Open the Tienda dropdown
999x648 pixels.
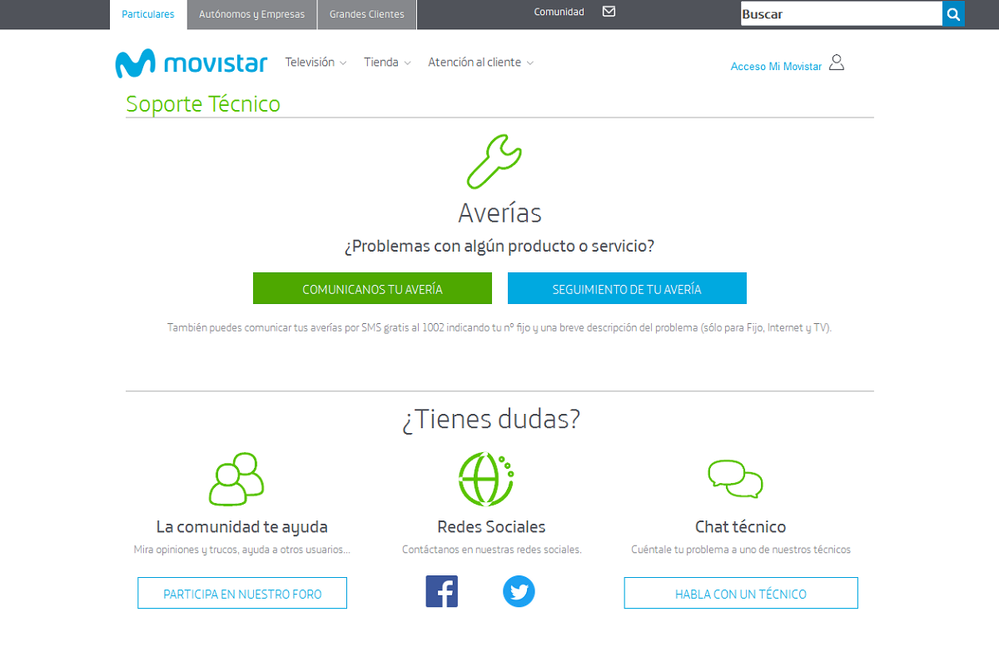coord(382,62)
